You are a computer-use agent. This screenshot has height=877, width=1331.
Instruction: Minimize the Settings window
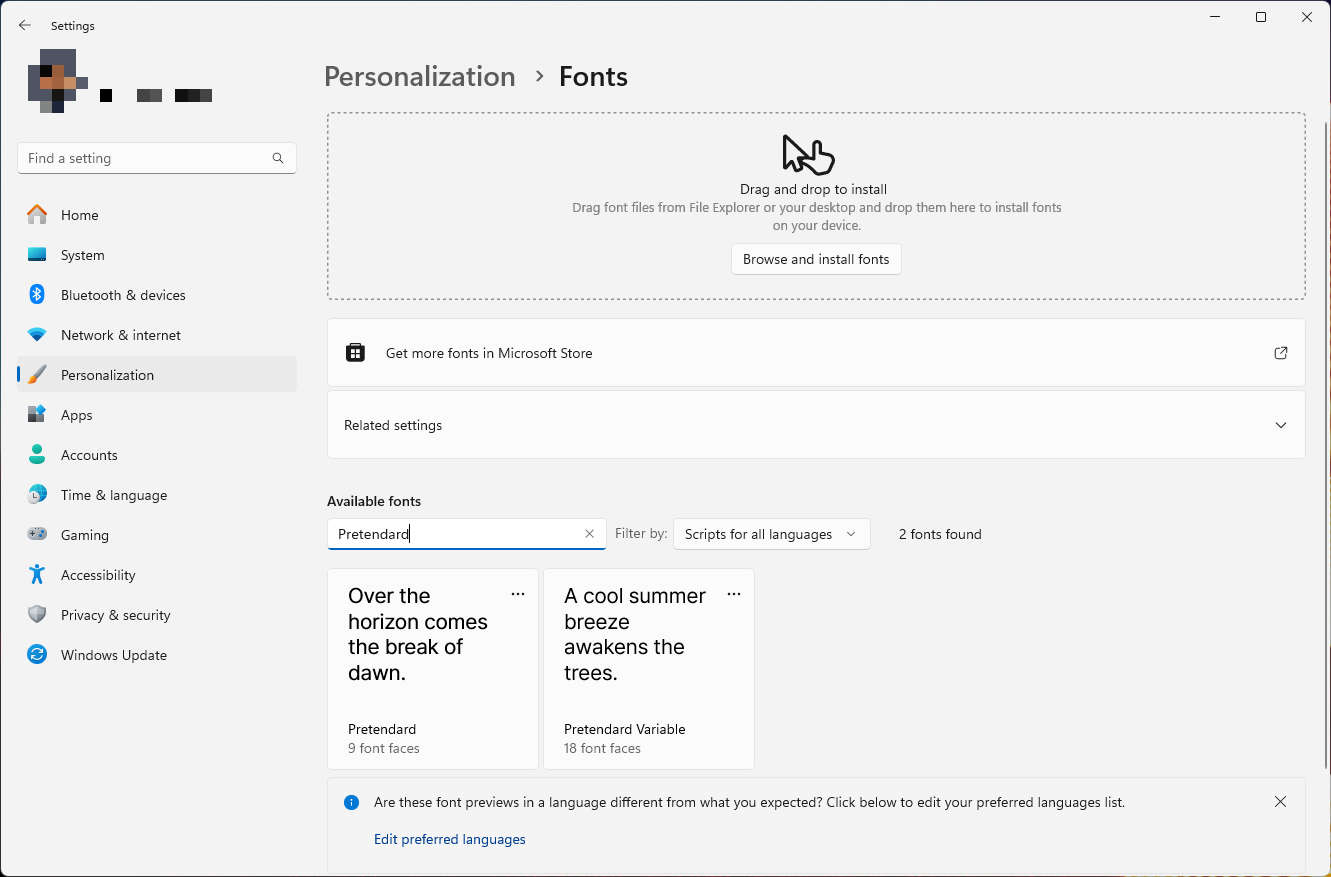[1215, 17]
